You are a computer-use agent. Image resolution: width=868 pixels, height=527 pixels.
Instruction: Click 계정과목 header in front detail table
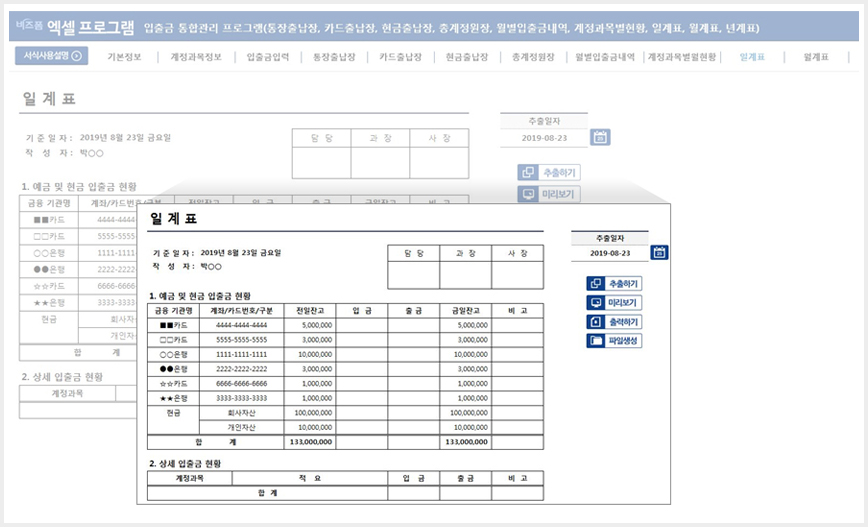[189, 478]
